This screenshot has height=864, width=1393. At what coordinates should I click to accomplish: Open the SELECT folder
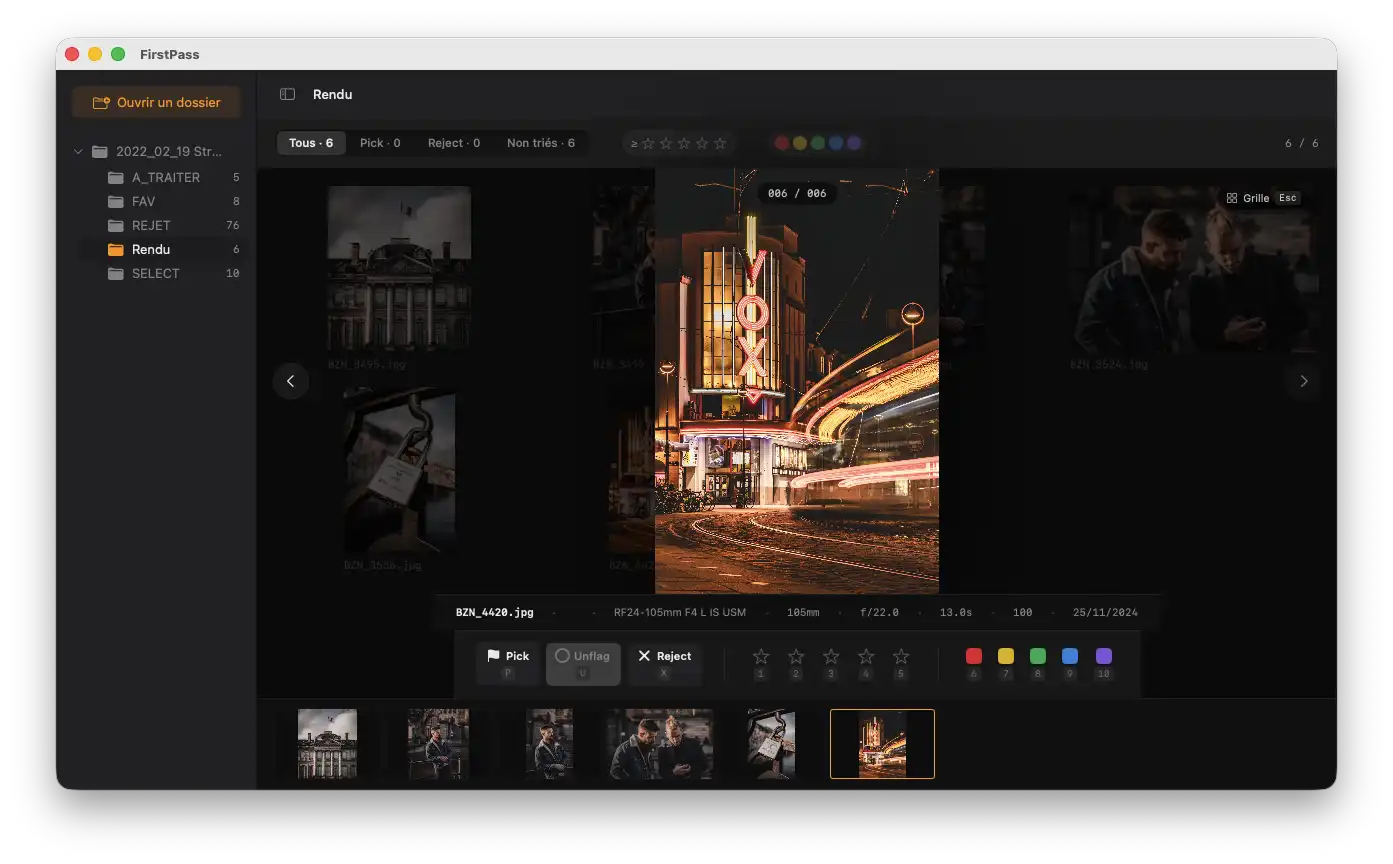164,273
